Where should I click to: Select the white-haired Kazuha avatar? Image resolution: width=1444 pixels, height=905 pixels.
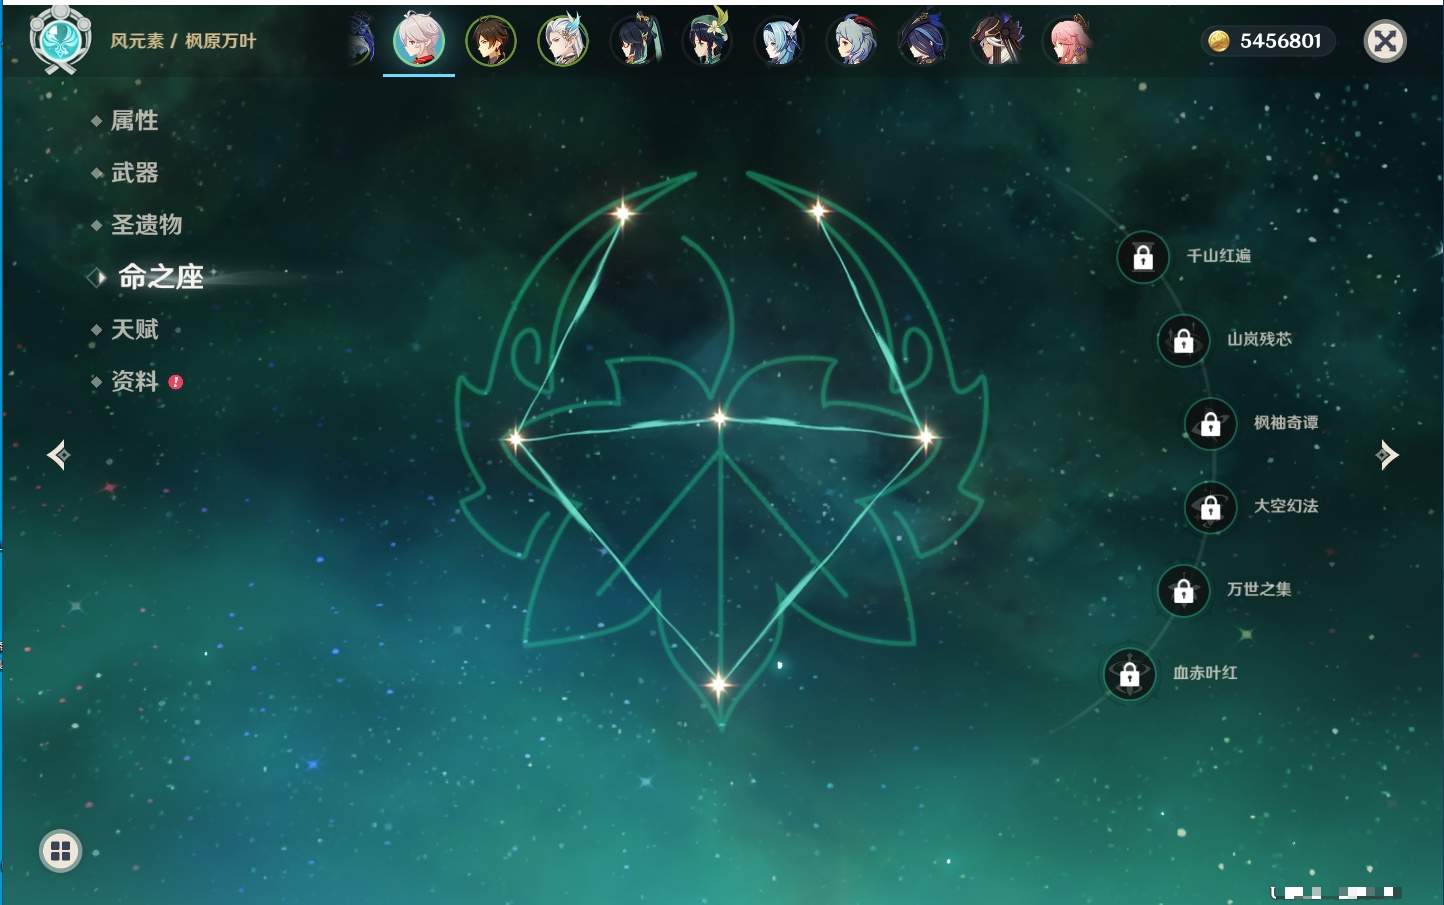tap(419, 41)
